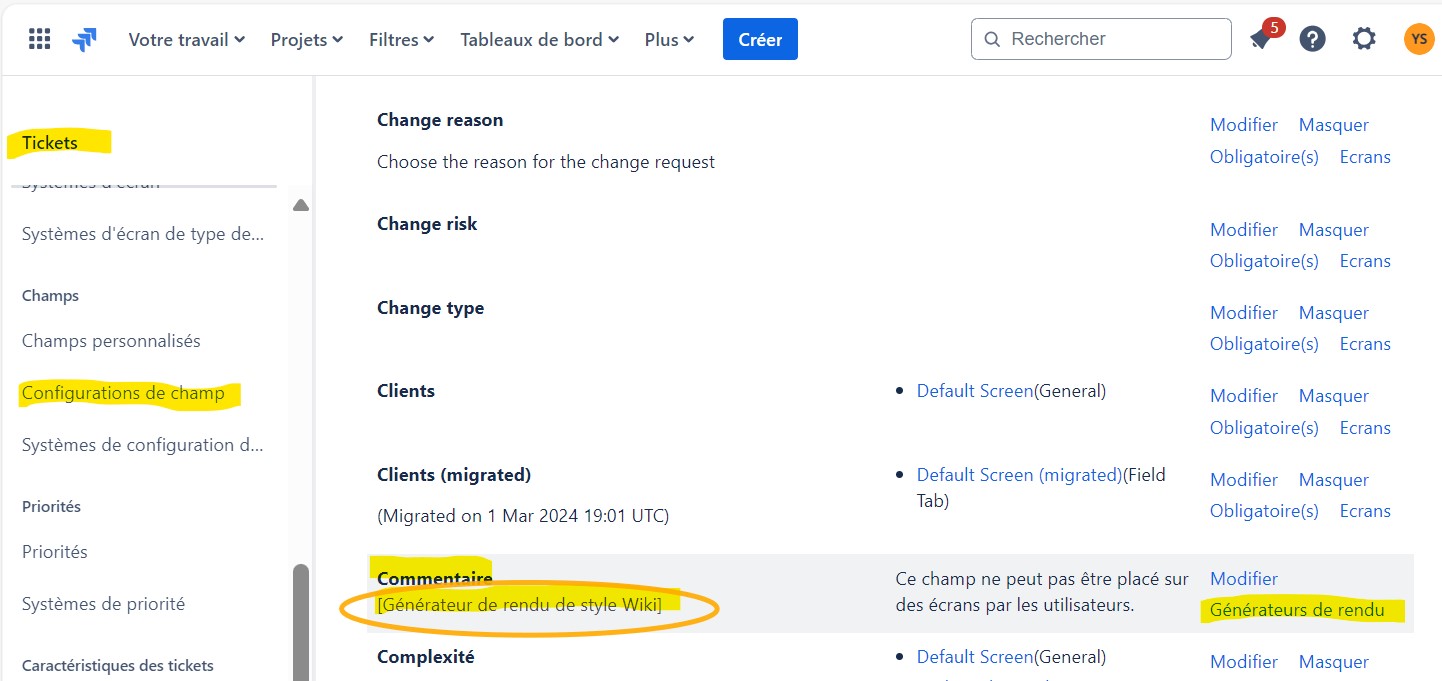Click the scroll-up arrow in the sidebar
Screen dimensions: 1442x681
tap(301, 204)
